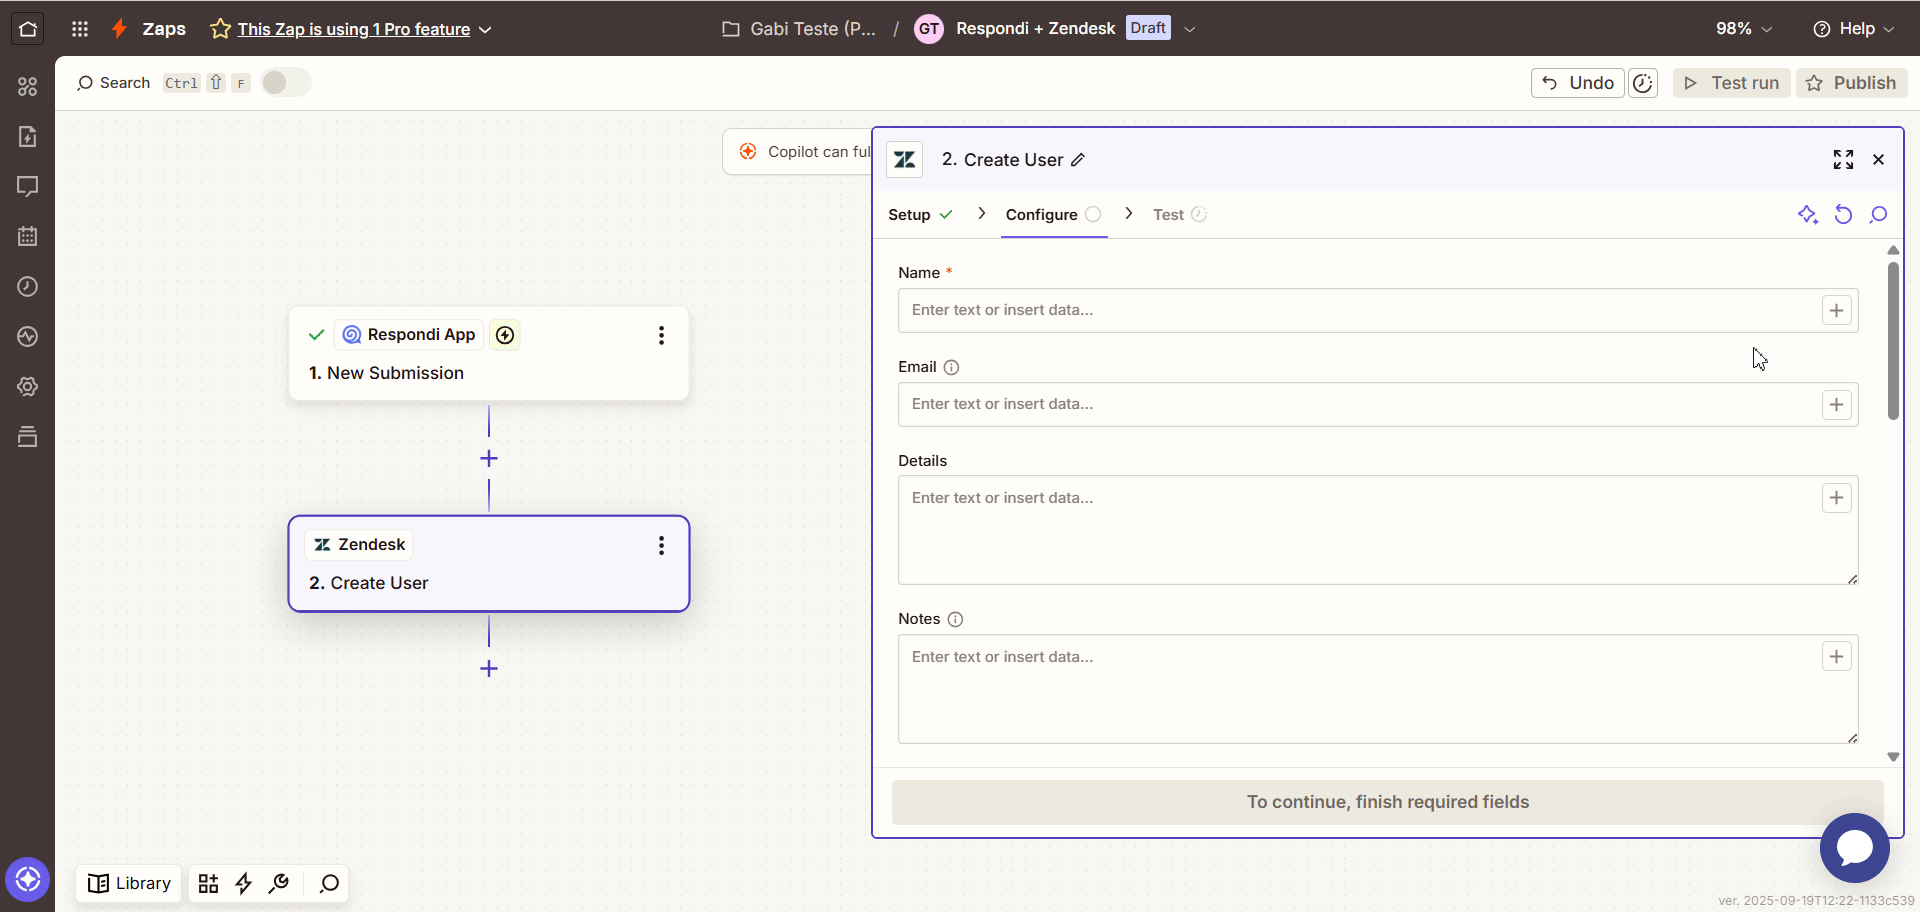Click the Zaps lightning bolt icon

(120, 29)
